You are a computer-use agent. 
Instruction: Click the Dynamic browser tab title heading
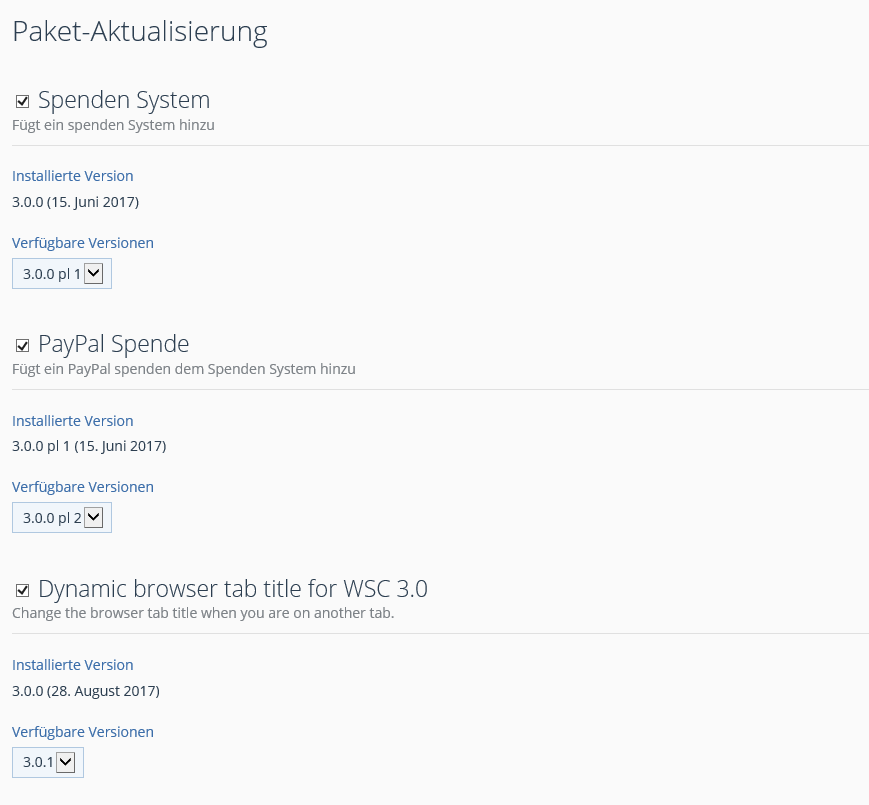tap(232, 589)
